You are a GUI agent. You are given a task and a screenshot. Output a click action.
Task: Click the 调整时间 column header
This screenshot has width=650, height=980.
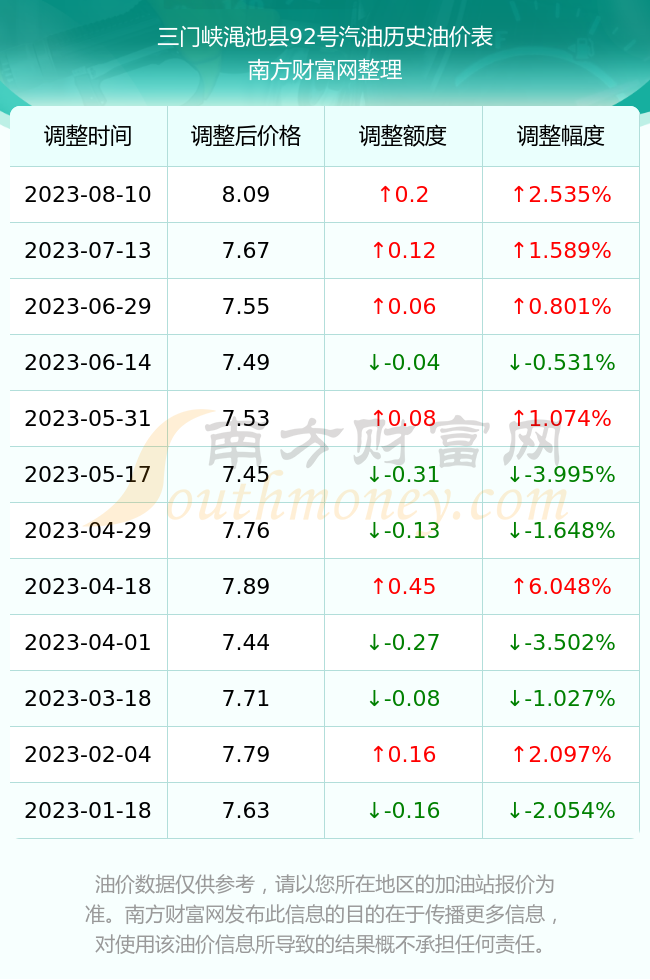tap(88, 136)
